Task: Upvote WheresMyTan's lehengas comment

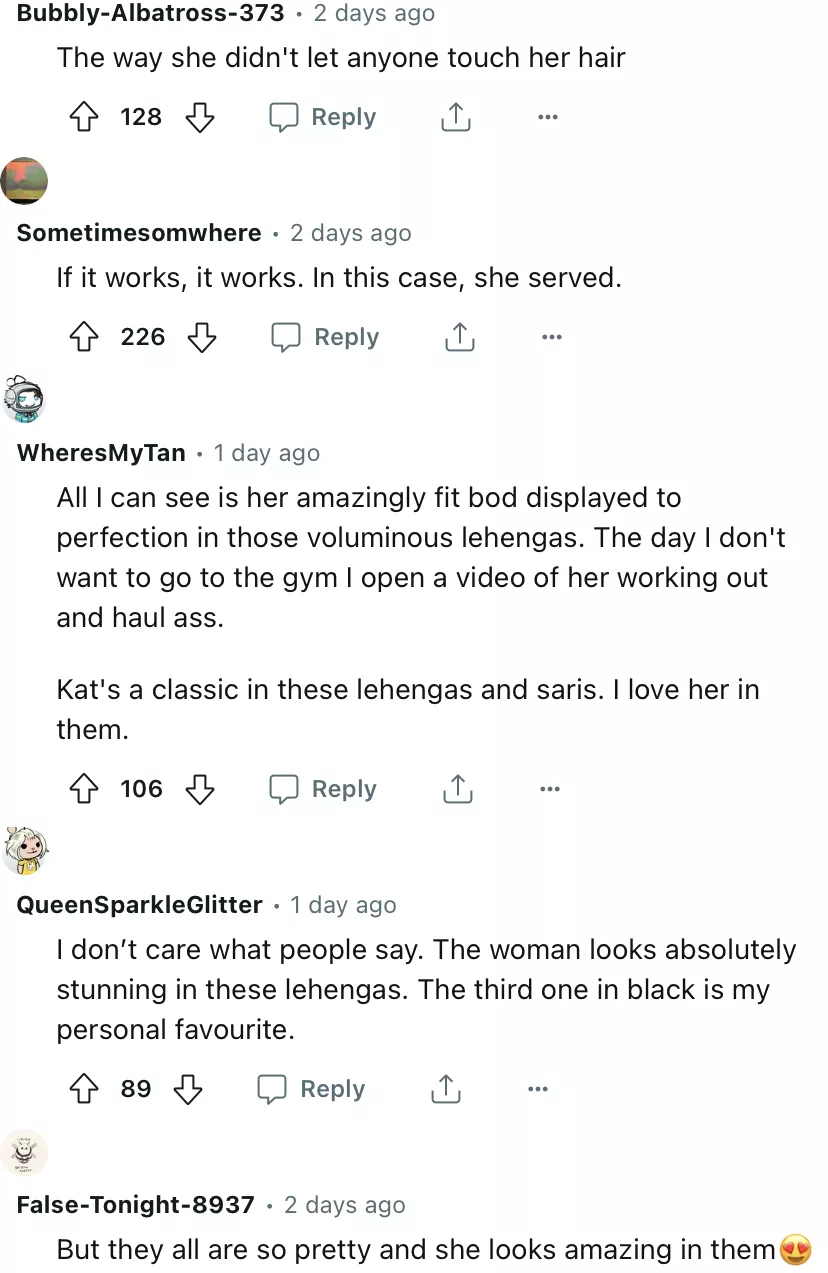Action: [x=84, y=790]
